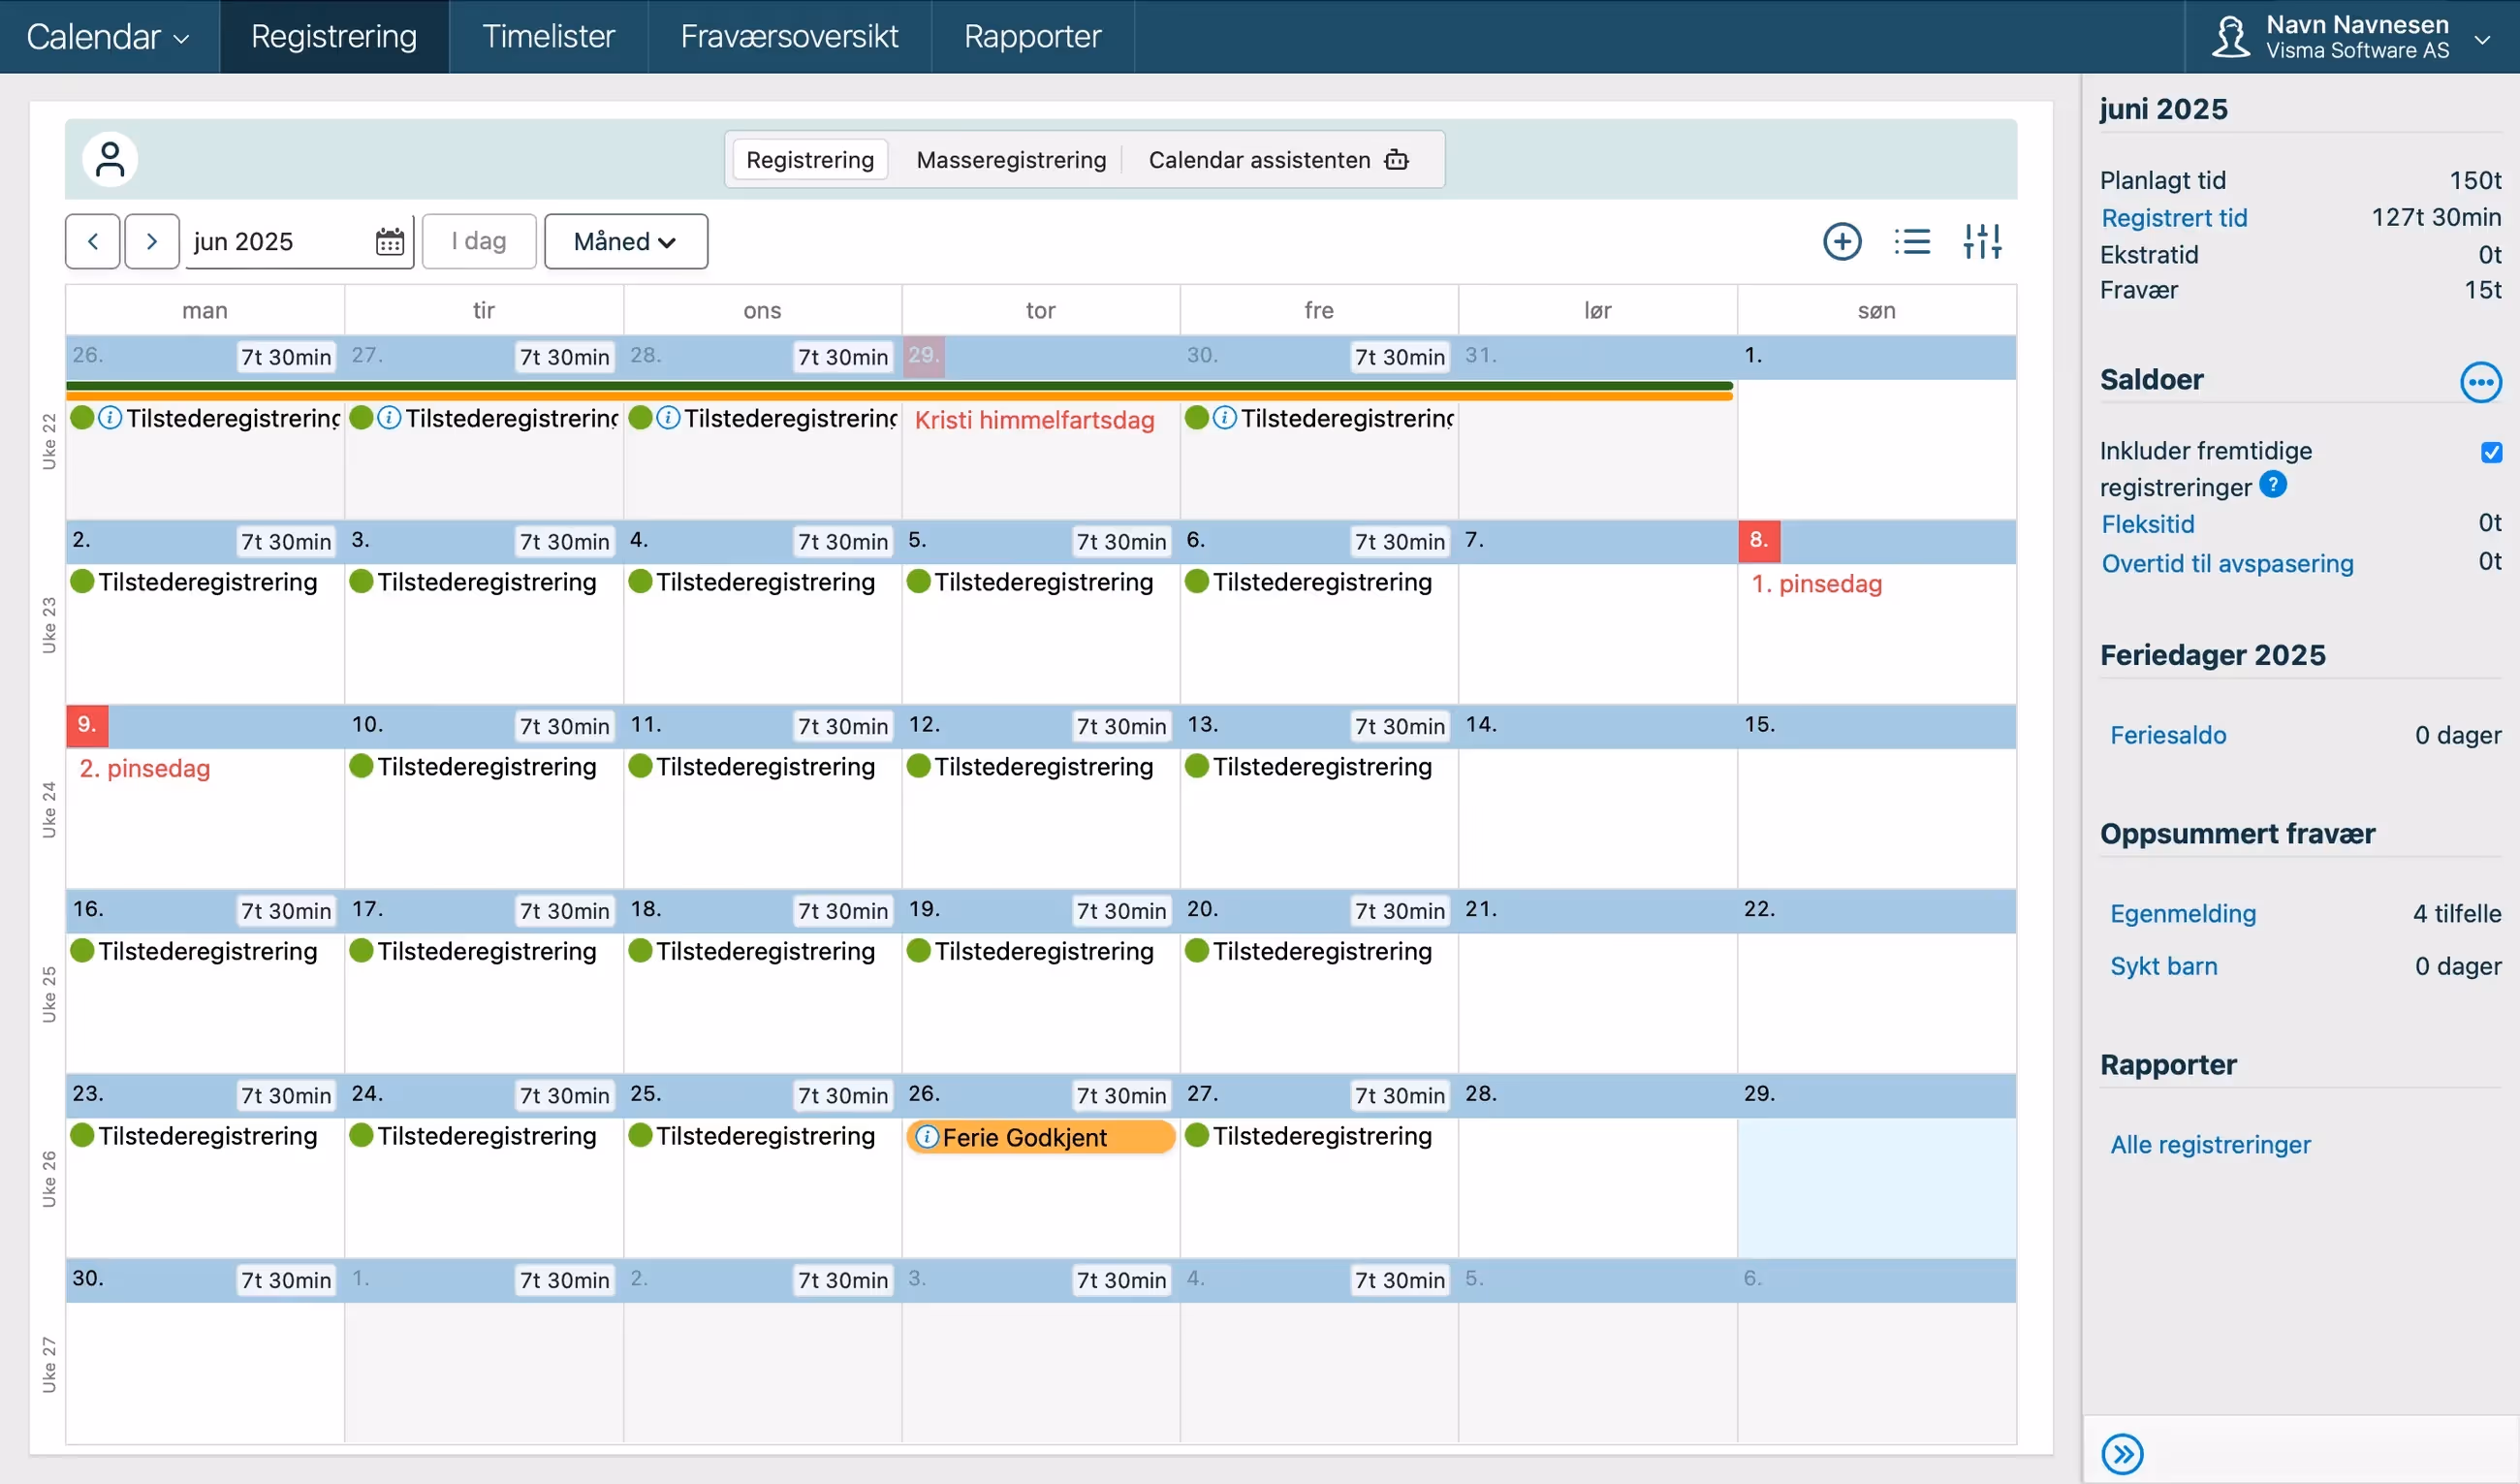Expand the Måned view dropdown

[625, 241]
